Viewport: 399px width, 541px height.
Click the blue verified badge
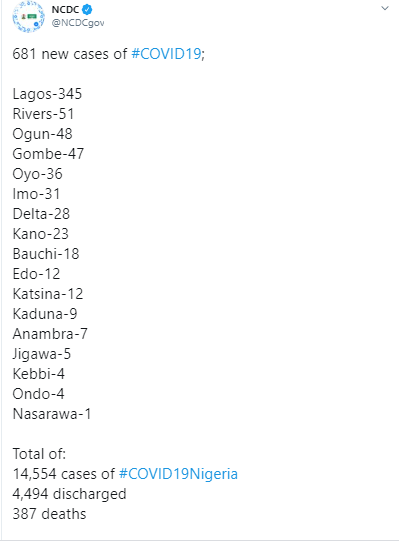pyautogui.click(x=87, y=10)
